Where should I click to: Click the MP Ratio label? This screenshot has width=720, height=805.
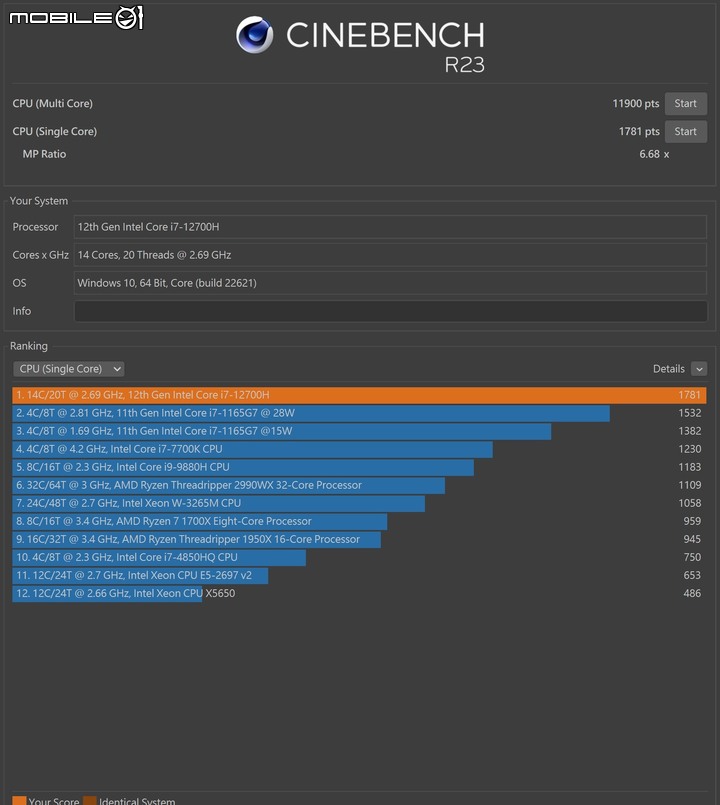point(44,154)
